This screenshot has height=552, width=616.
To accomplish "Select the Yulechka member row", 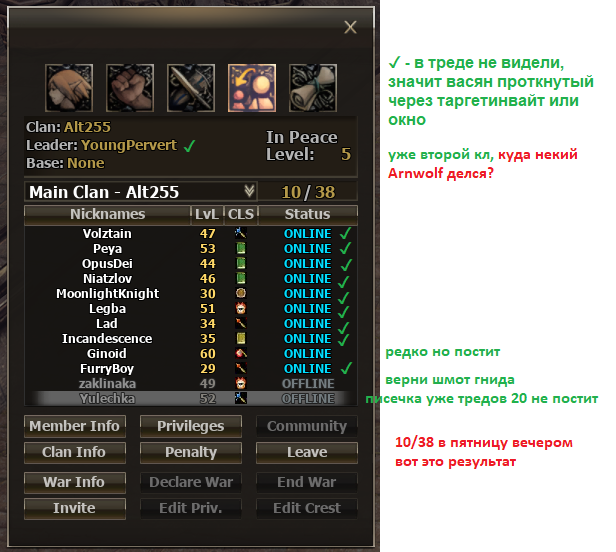I will (191, 398).
